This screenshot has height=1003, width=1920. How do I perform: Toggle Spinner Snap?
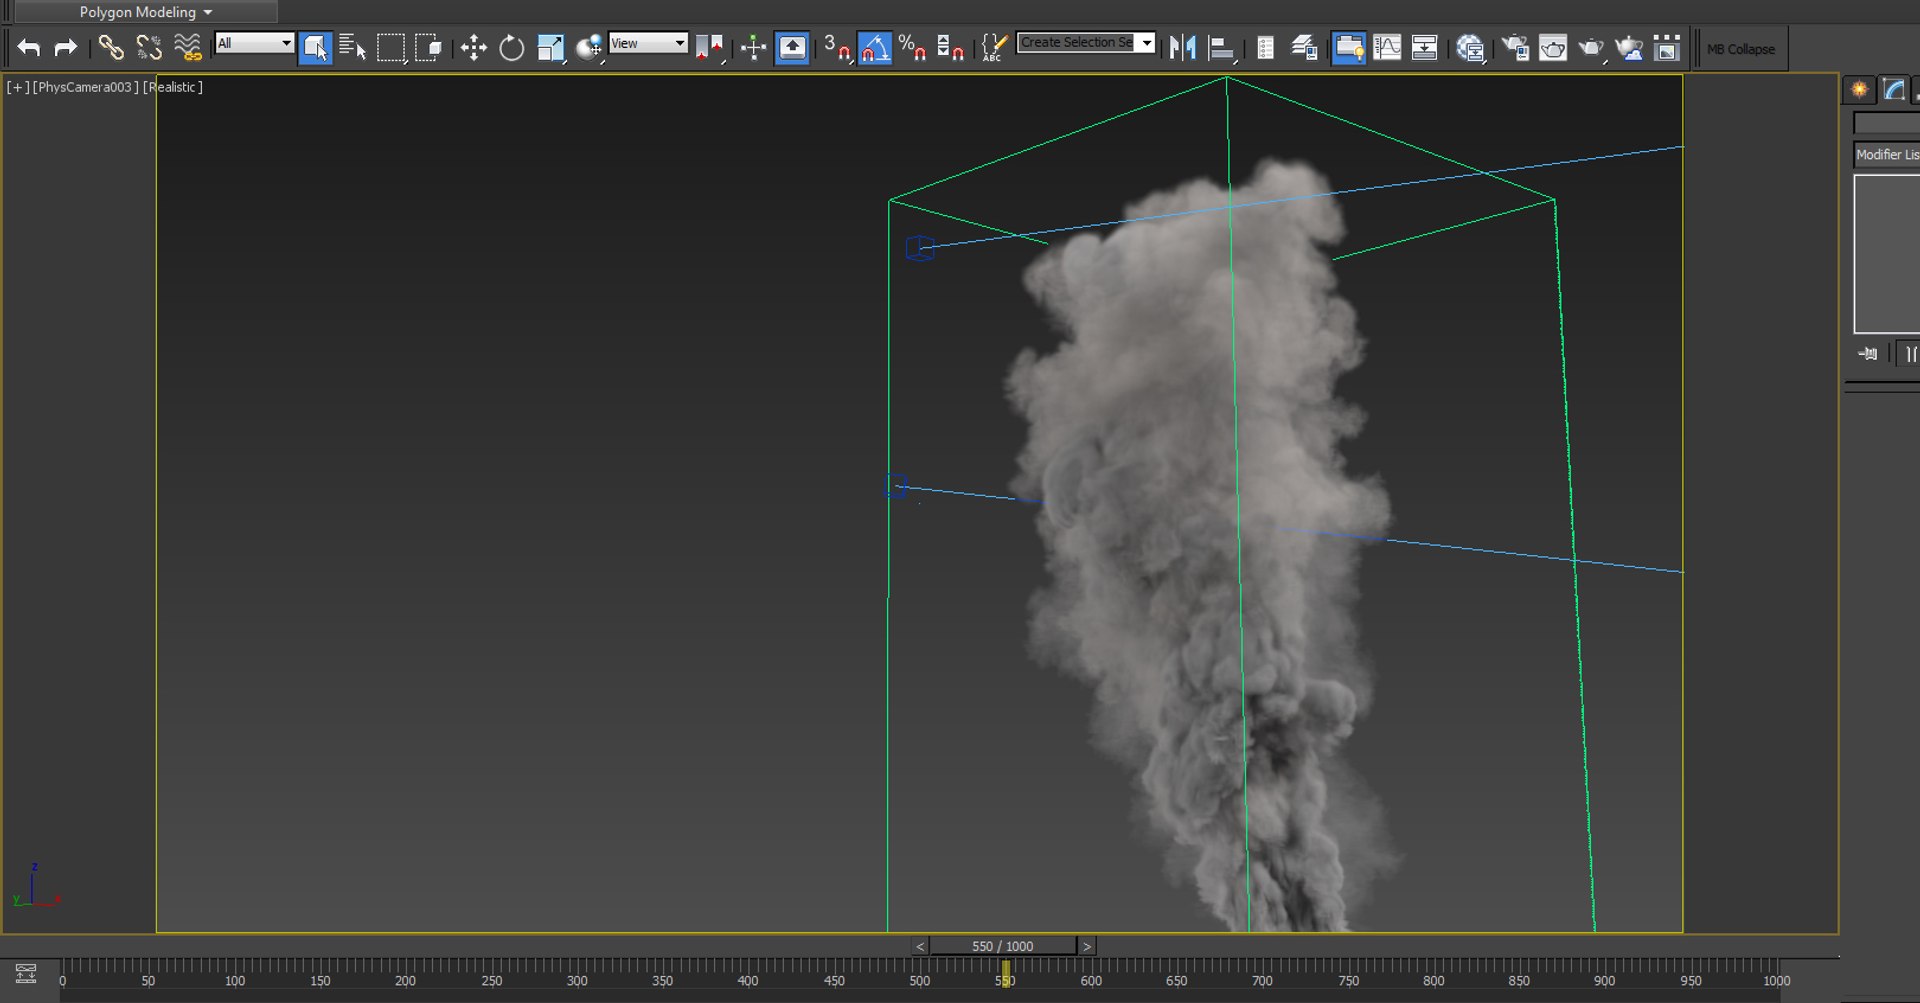pyautogui.click(x=950, y=48)
